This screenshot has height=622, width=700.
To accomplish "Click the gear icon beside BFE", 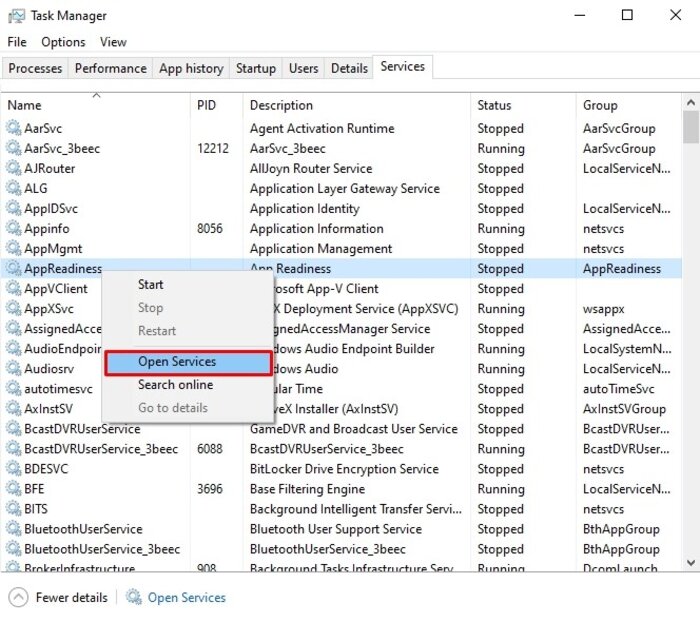I will [x=13, y=489].
